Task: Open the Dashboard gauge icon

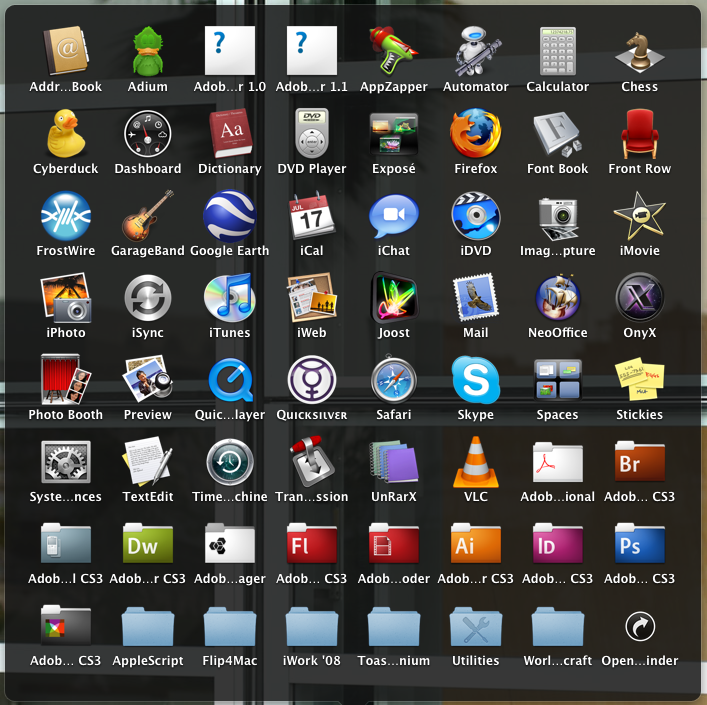Action: point(147,134)
